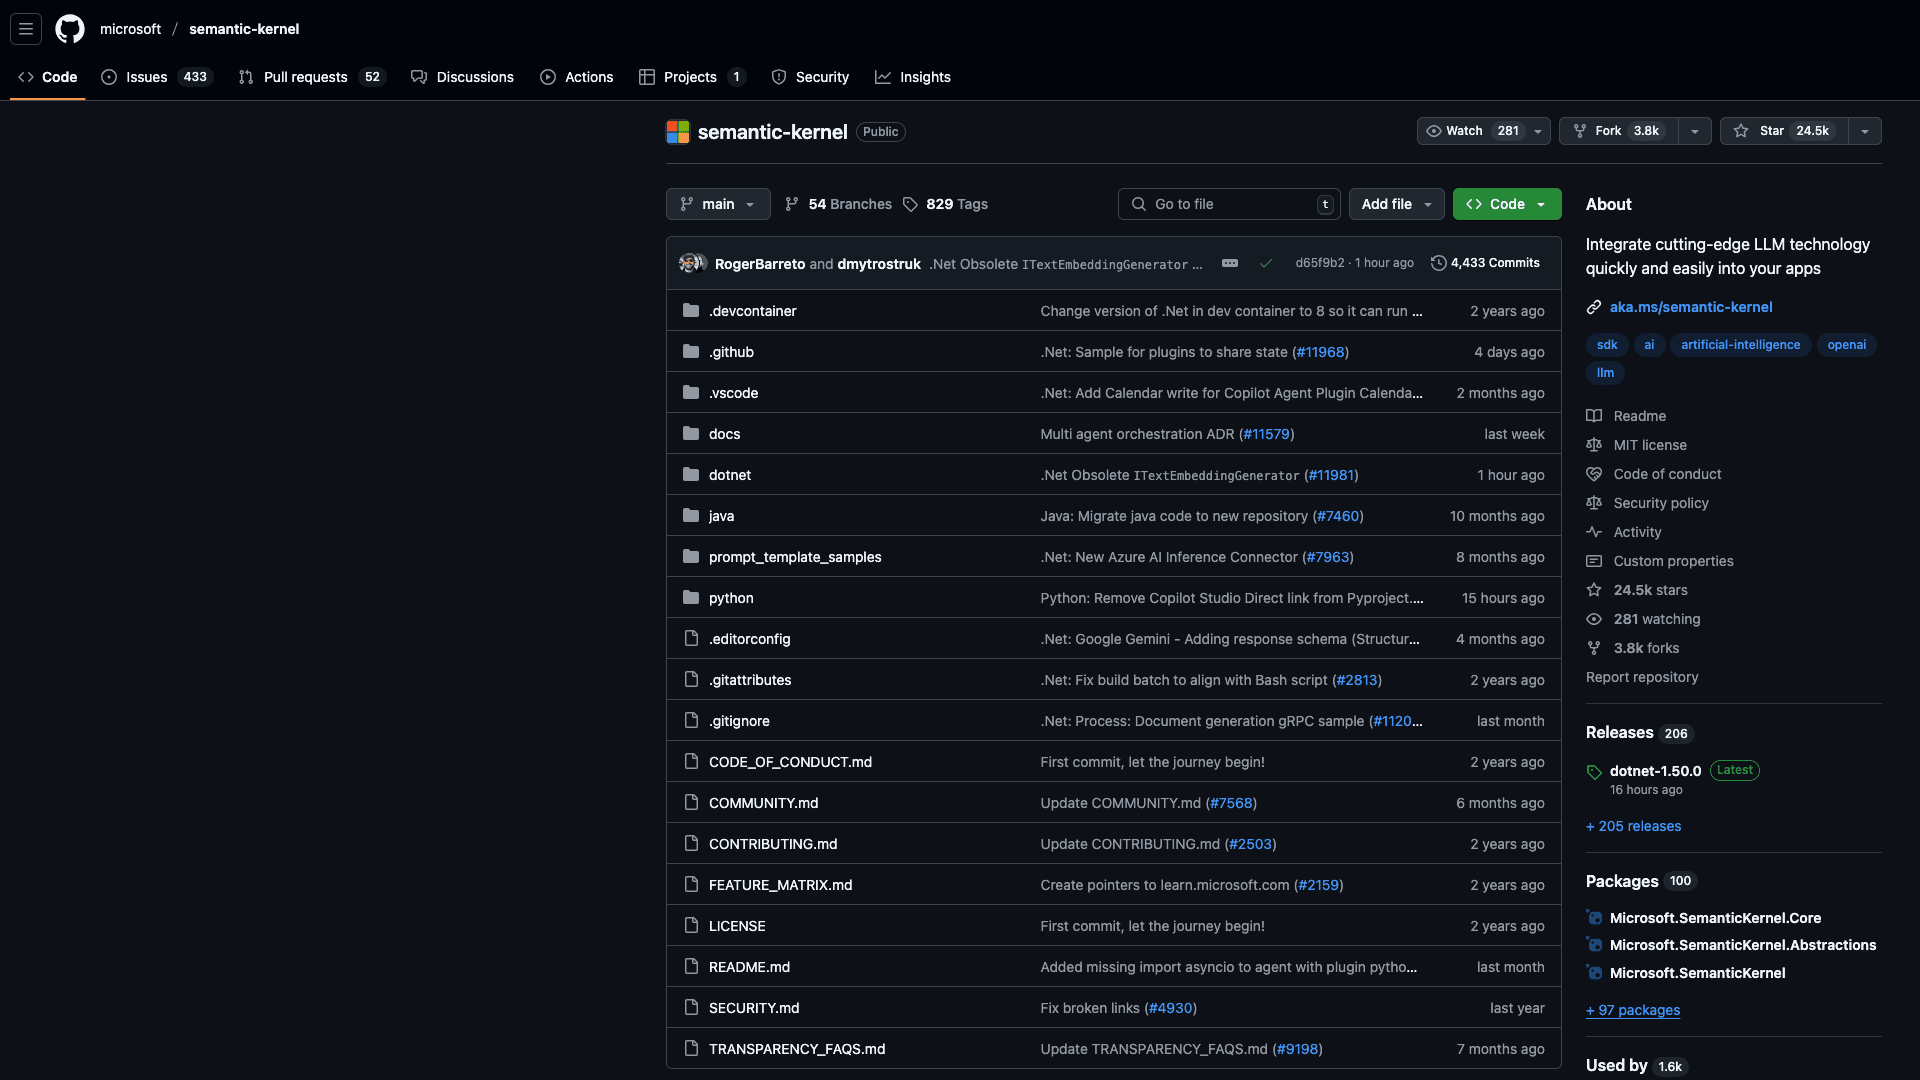Viewport: 1920px width, 1080px height.
Task: Open the hamburger navigation menu
Action: coord(26,29)
